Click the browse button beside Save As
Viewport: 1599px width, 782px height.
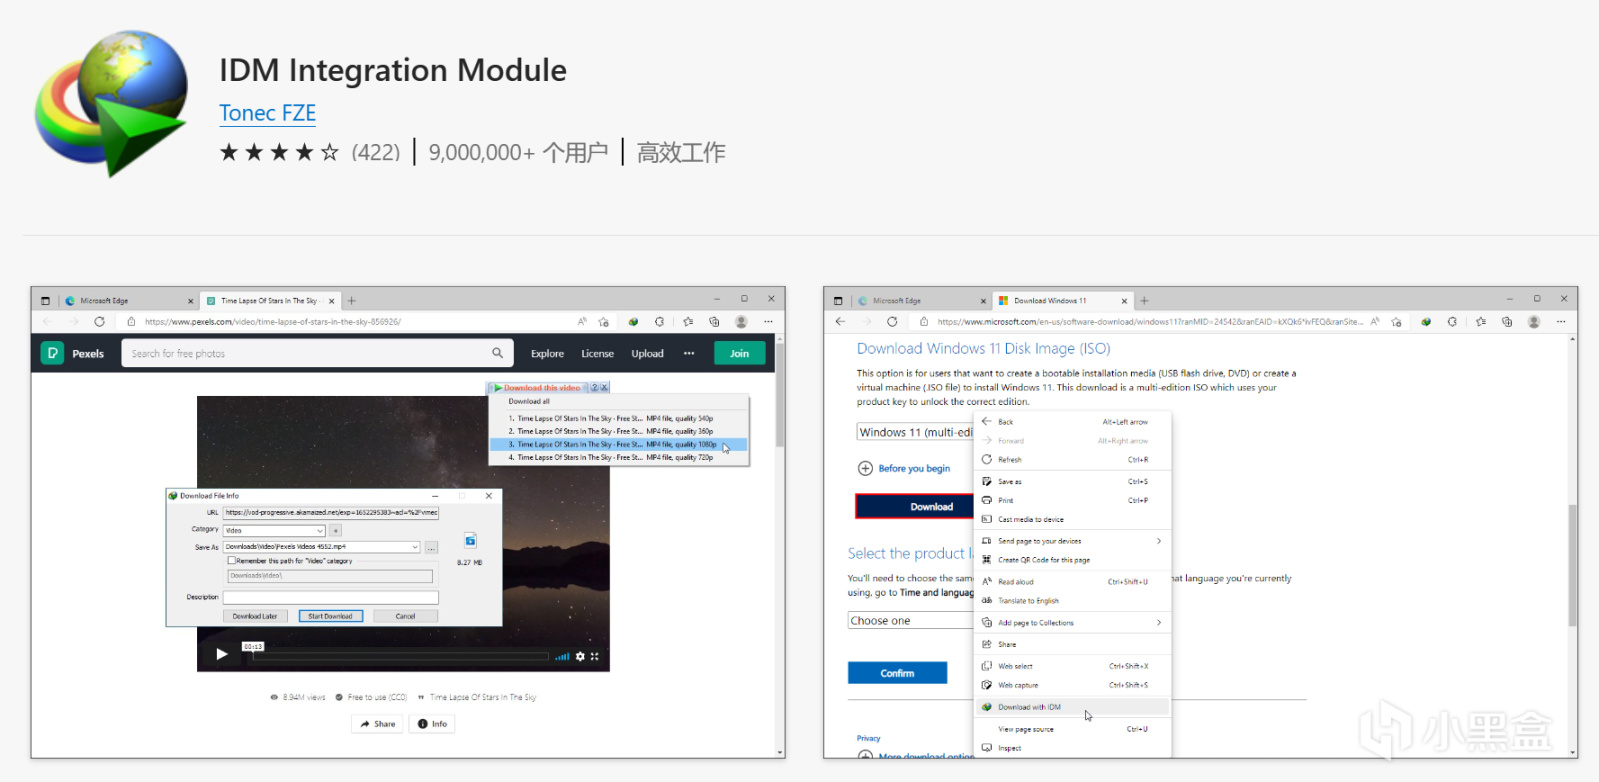click(431, 547)
